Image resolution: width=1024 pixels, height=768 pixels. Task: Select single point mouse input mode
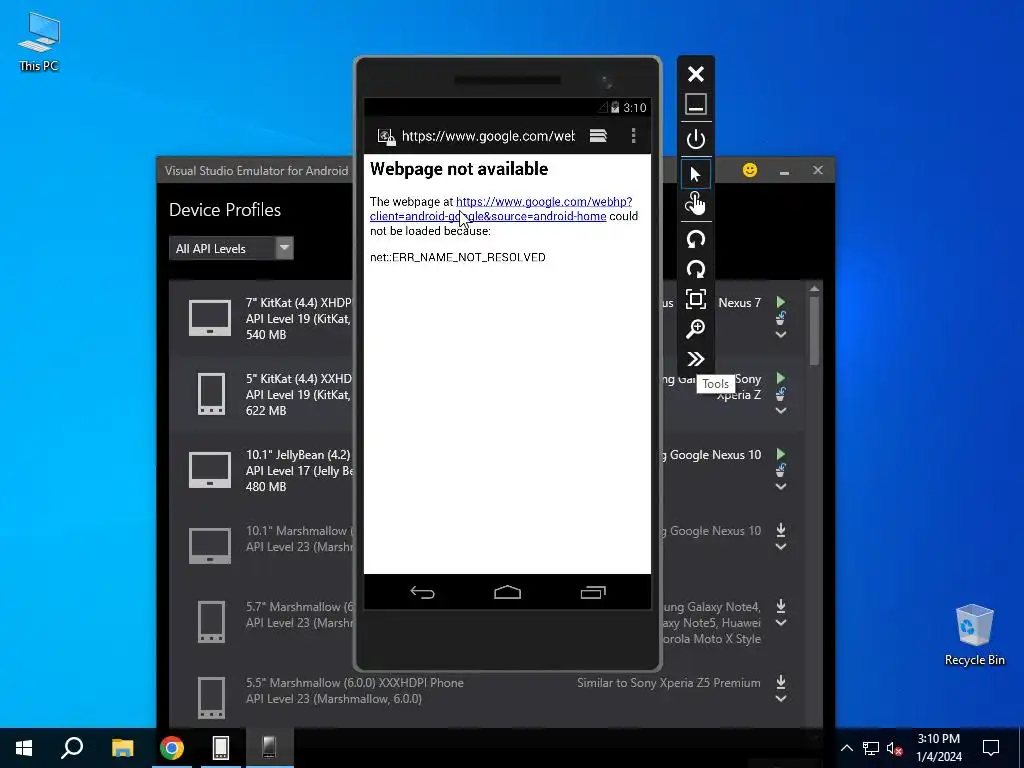(696, 174)
